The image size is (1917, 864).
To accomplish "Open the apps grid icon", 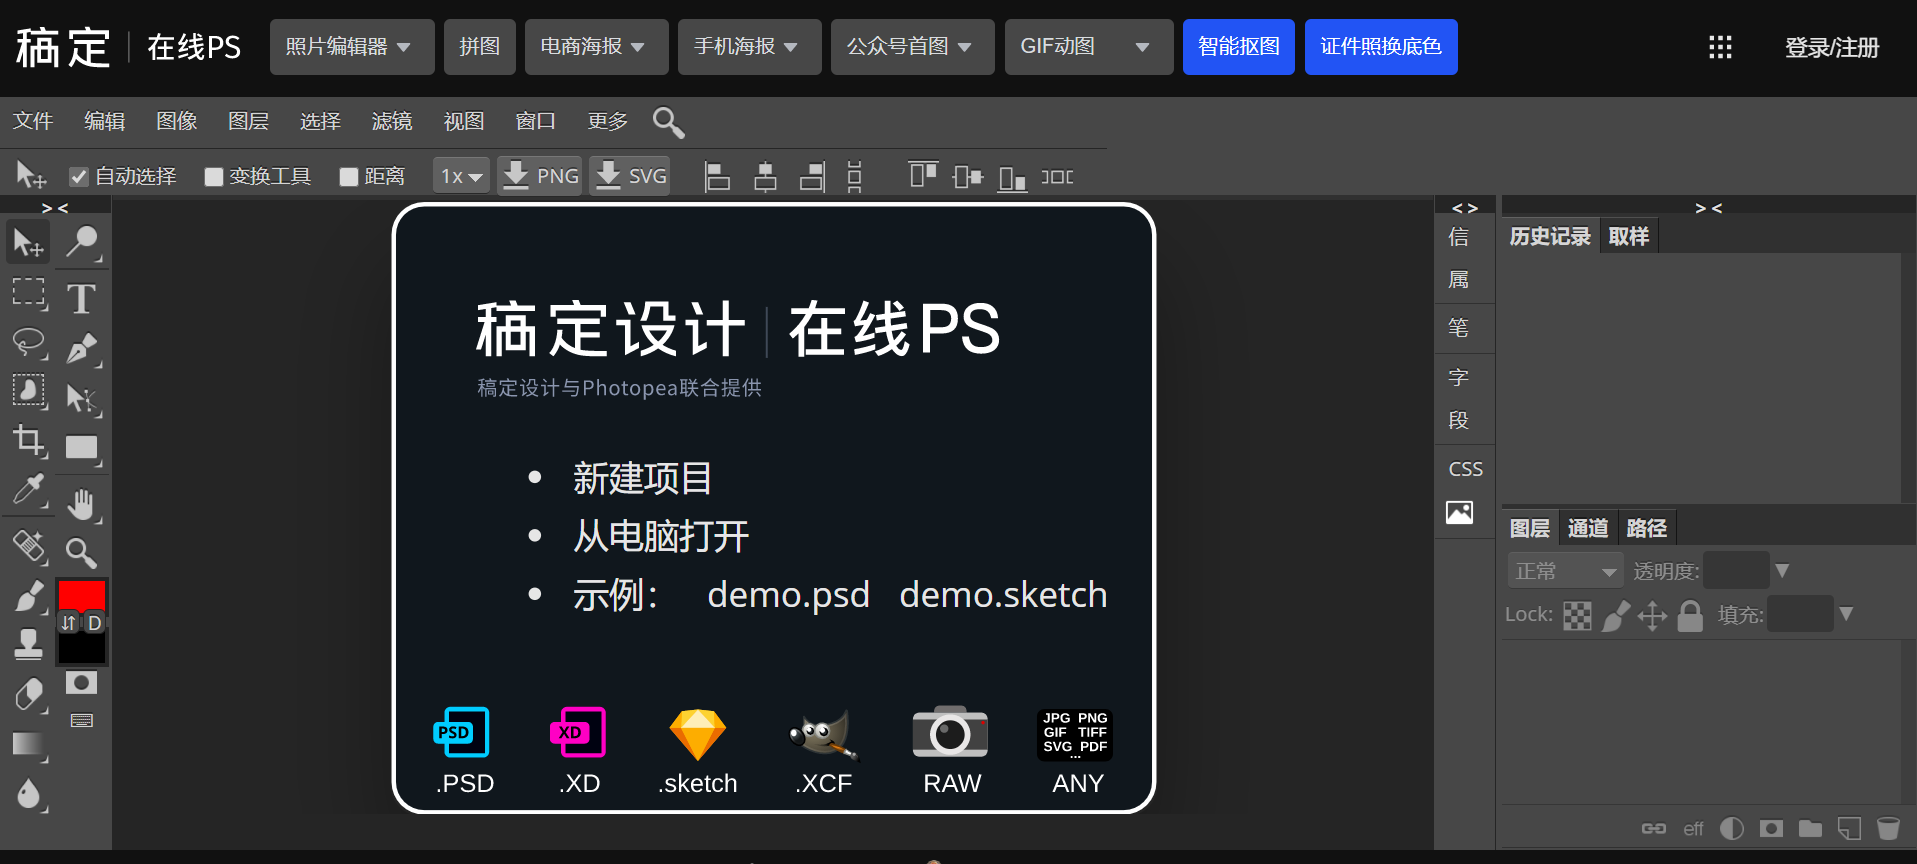I will (1720, 47).
